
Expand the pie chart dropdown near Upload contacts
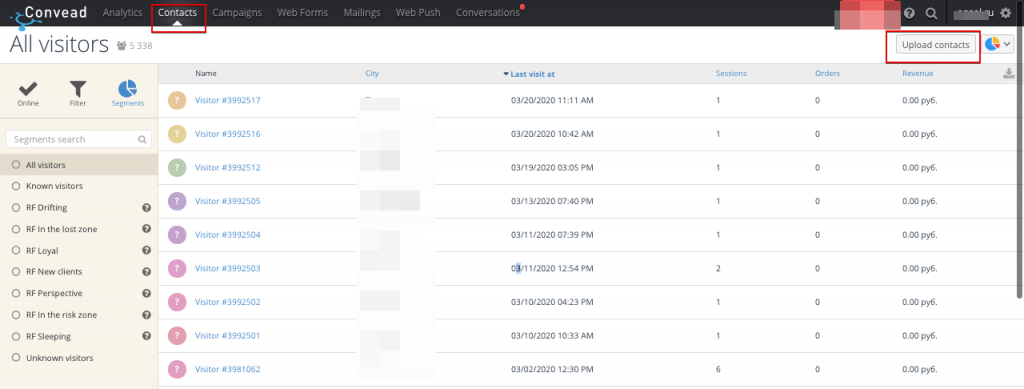999,44
